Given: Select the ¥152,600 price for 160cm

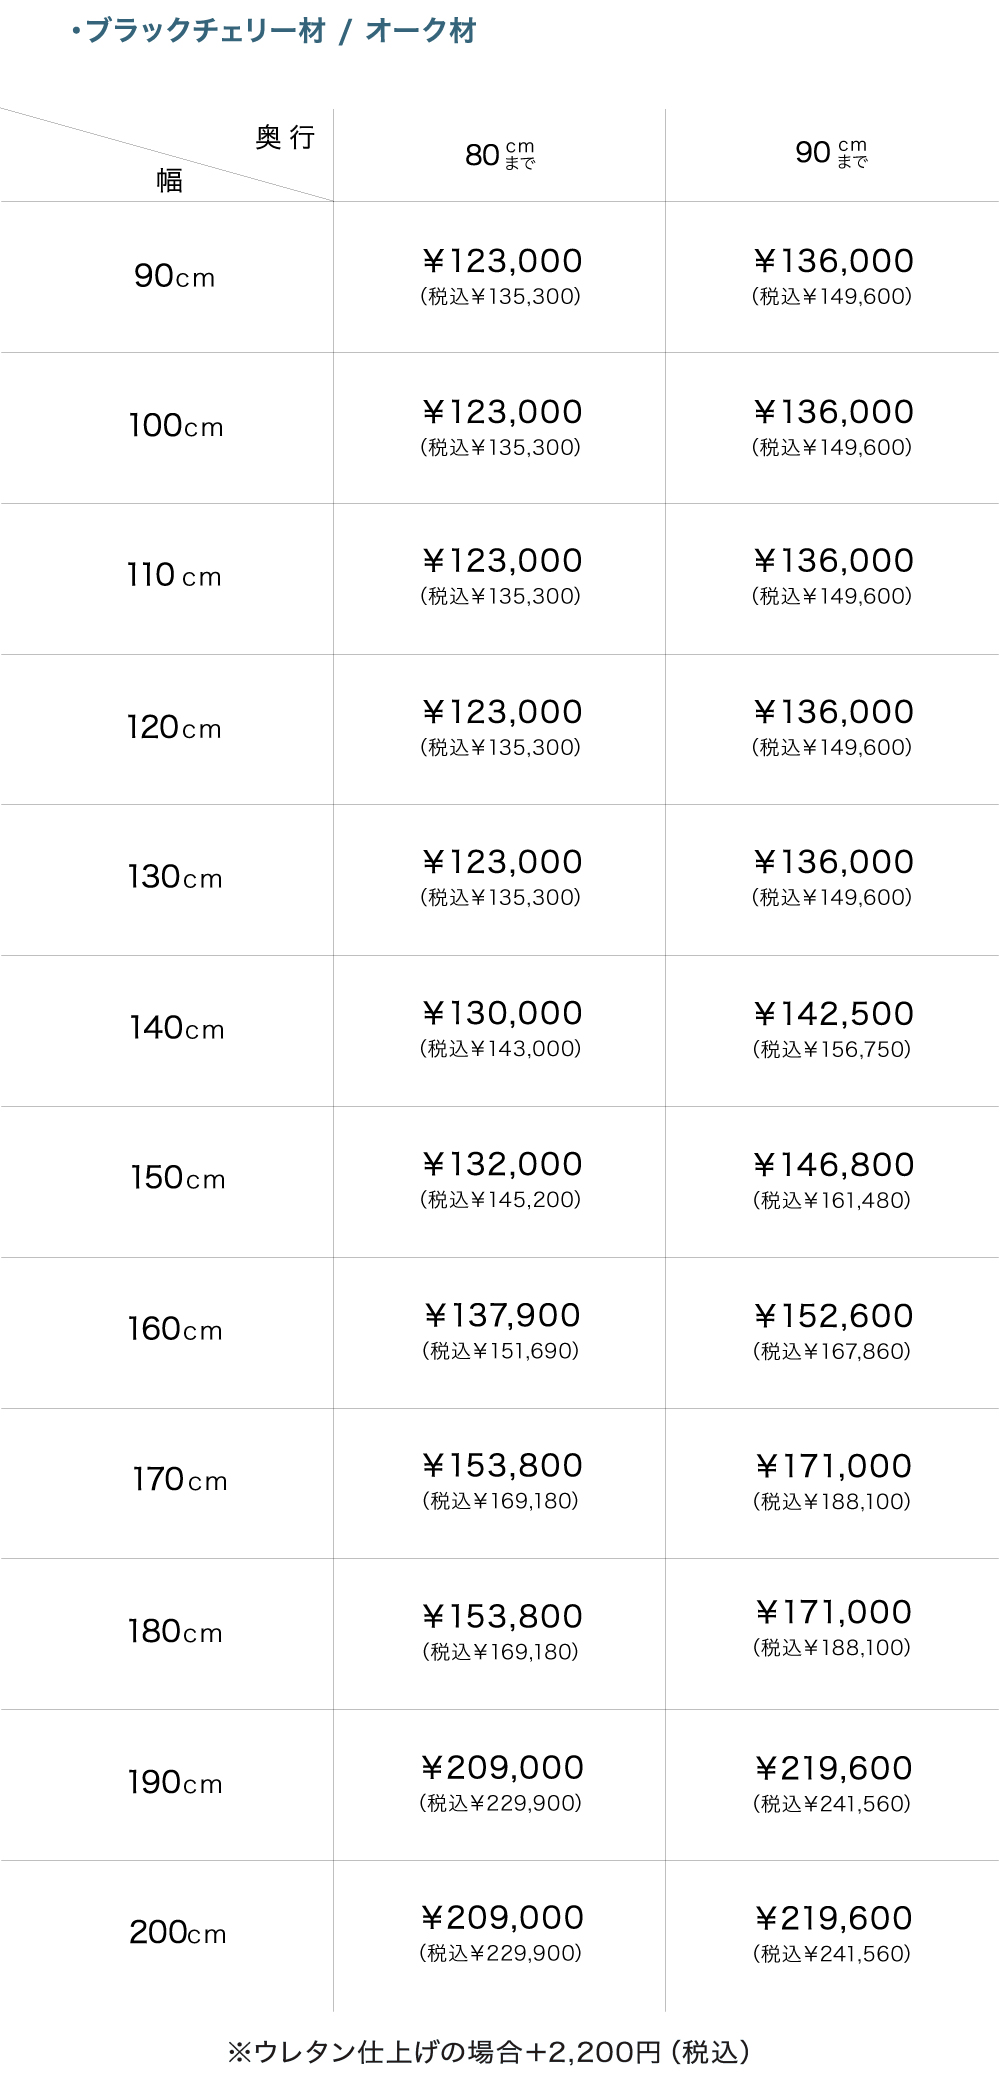Looking at the screenshot, I should coord(833,1316).
